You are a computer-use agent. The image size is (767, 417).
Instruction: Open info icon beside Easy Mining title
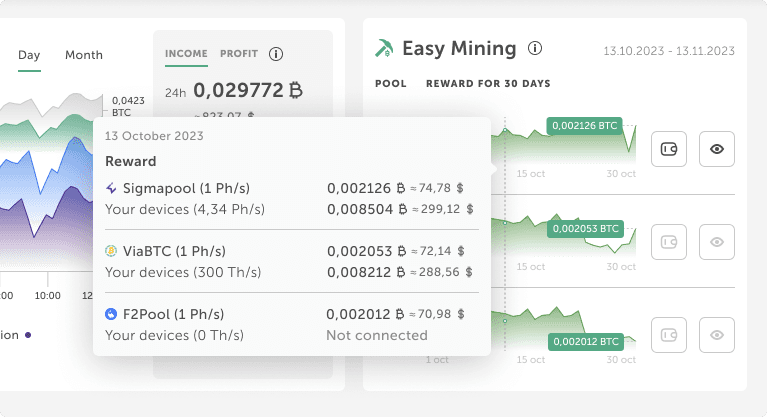tap(535, 48)
